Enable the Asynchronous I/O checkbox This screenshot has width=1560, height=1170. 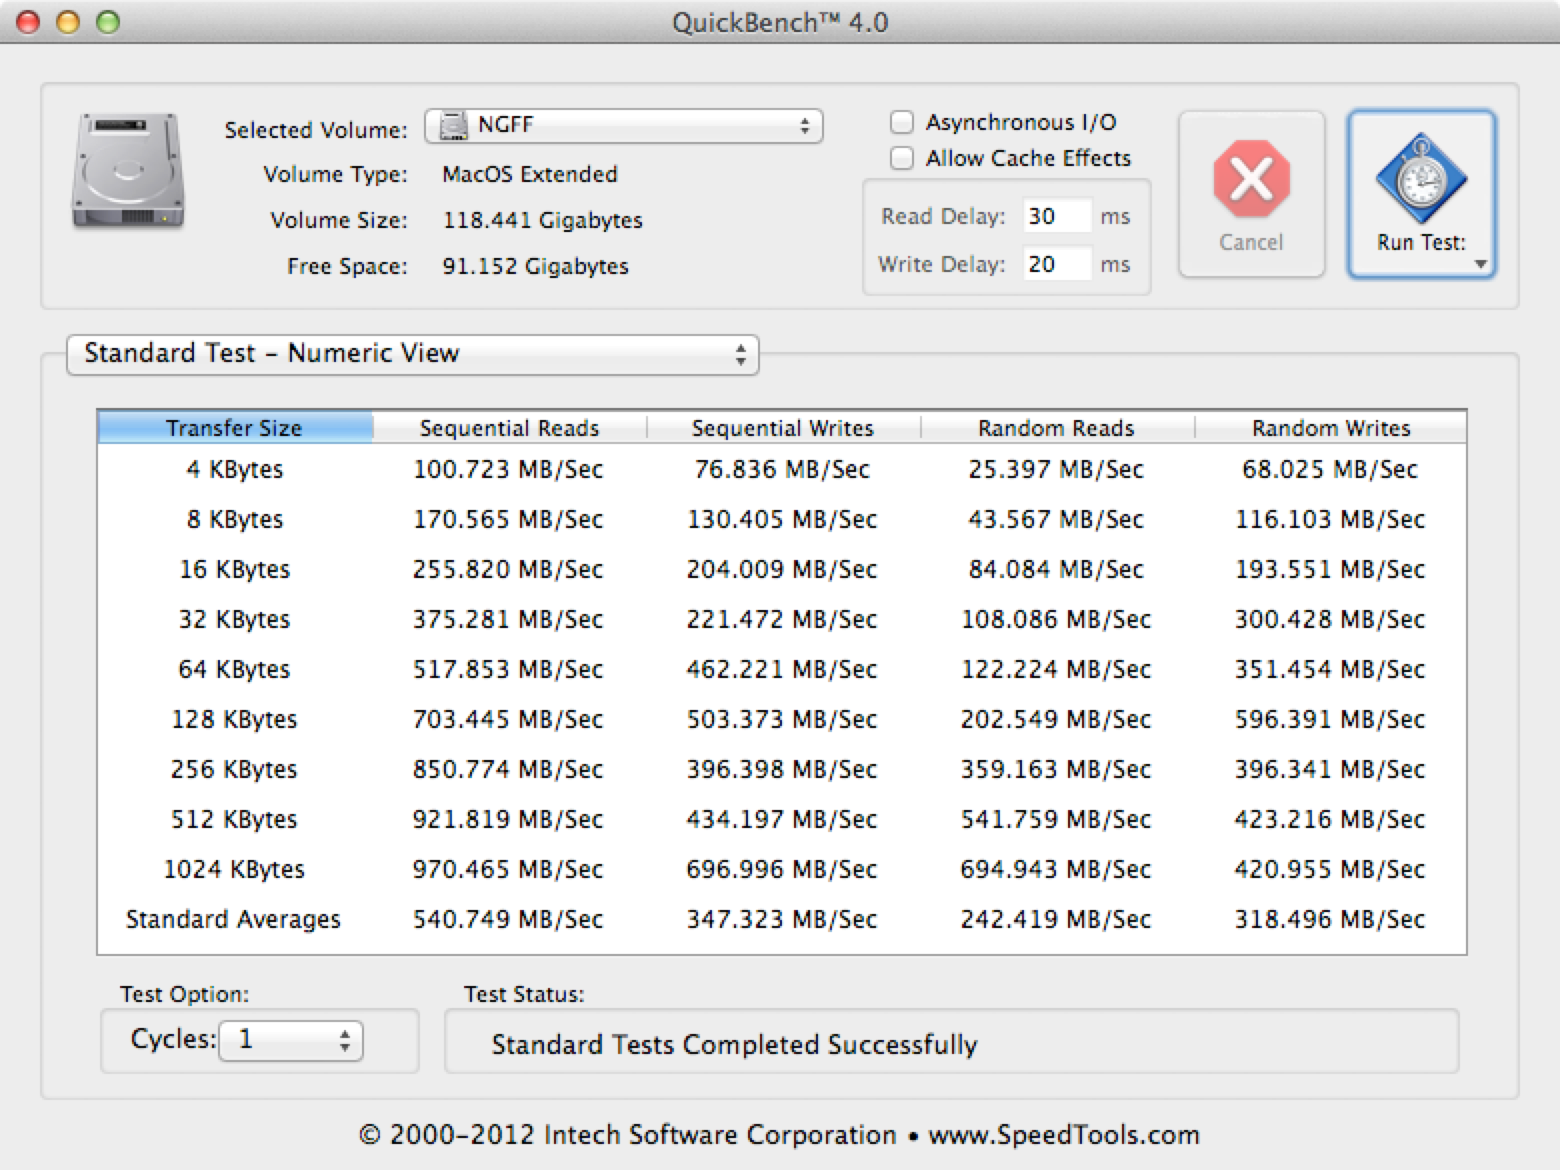pos(902,123)
